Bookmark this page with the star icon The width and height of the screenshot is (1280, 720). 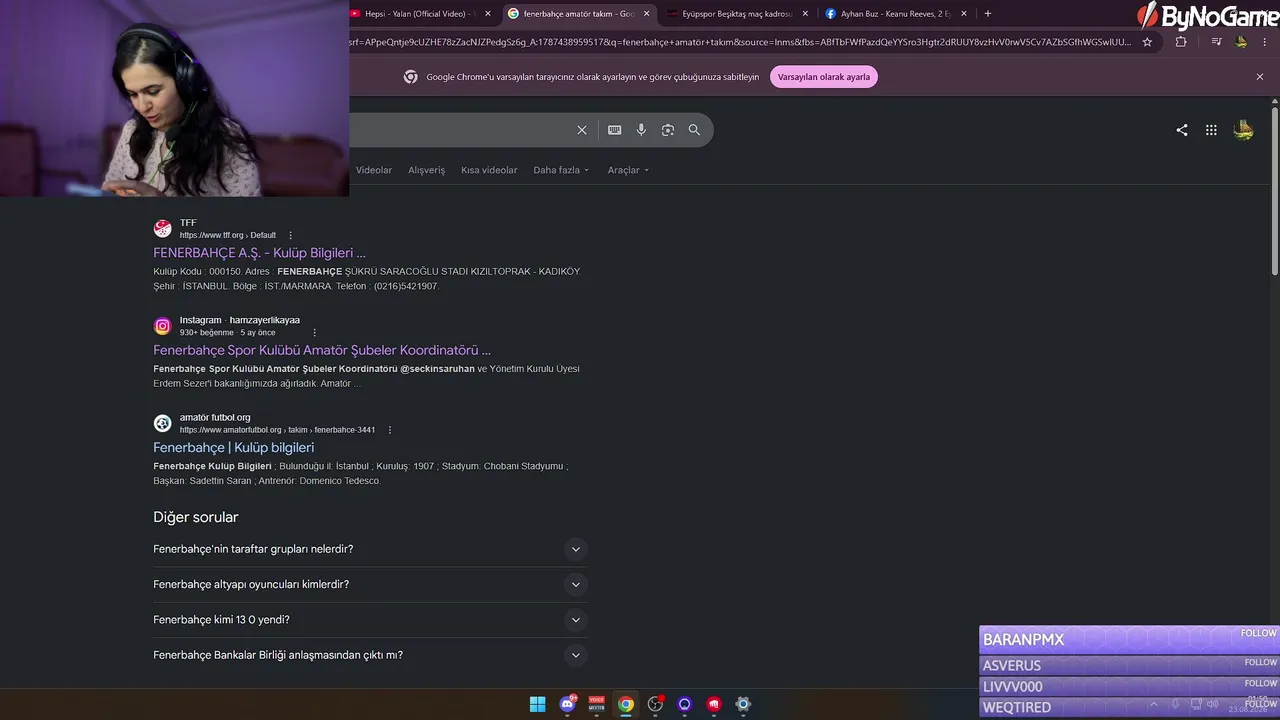pyautogui.click(x=1147, y=42)
